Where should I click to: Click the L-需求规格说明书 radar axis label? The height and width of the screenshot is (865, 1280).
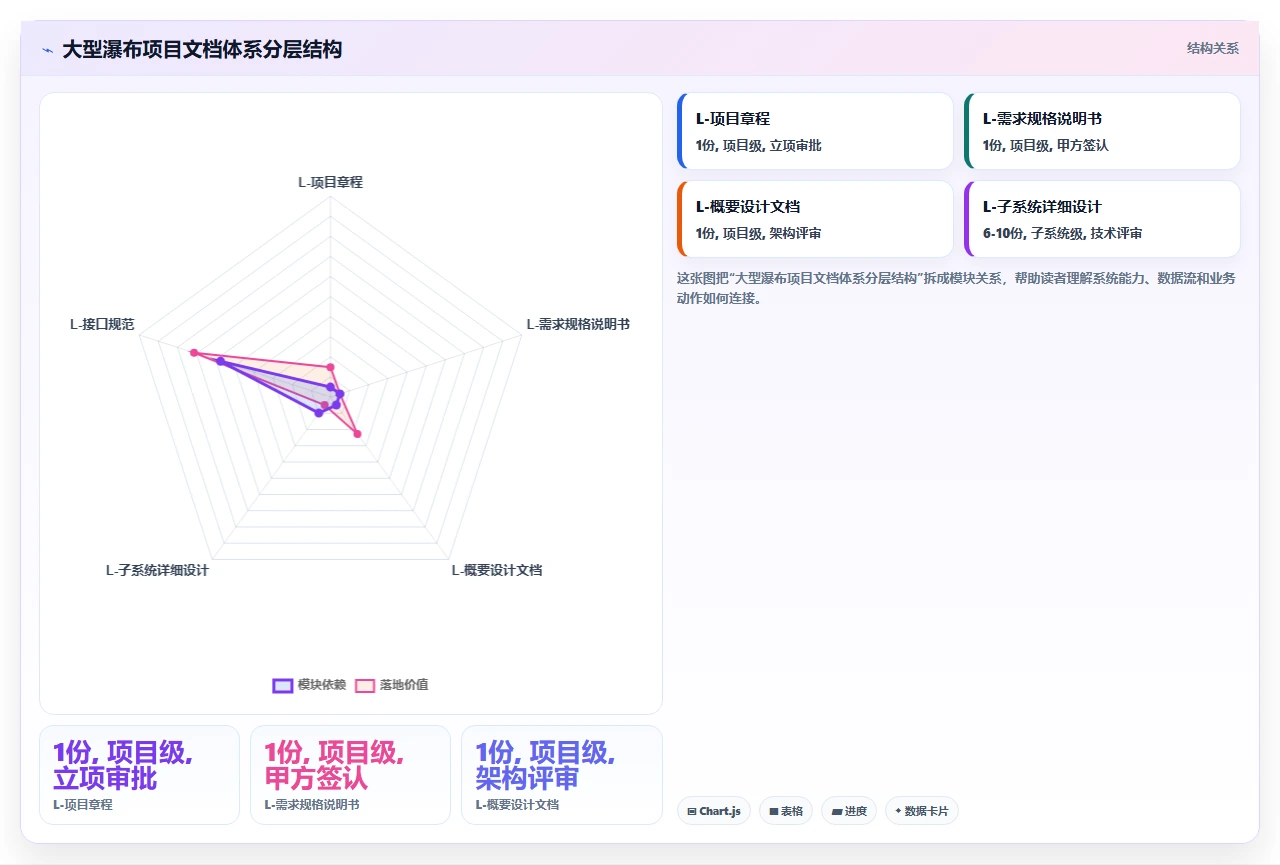point(578,324)
